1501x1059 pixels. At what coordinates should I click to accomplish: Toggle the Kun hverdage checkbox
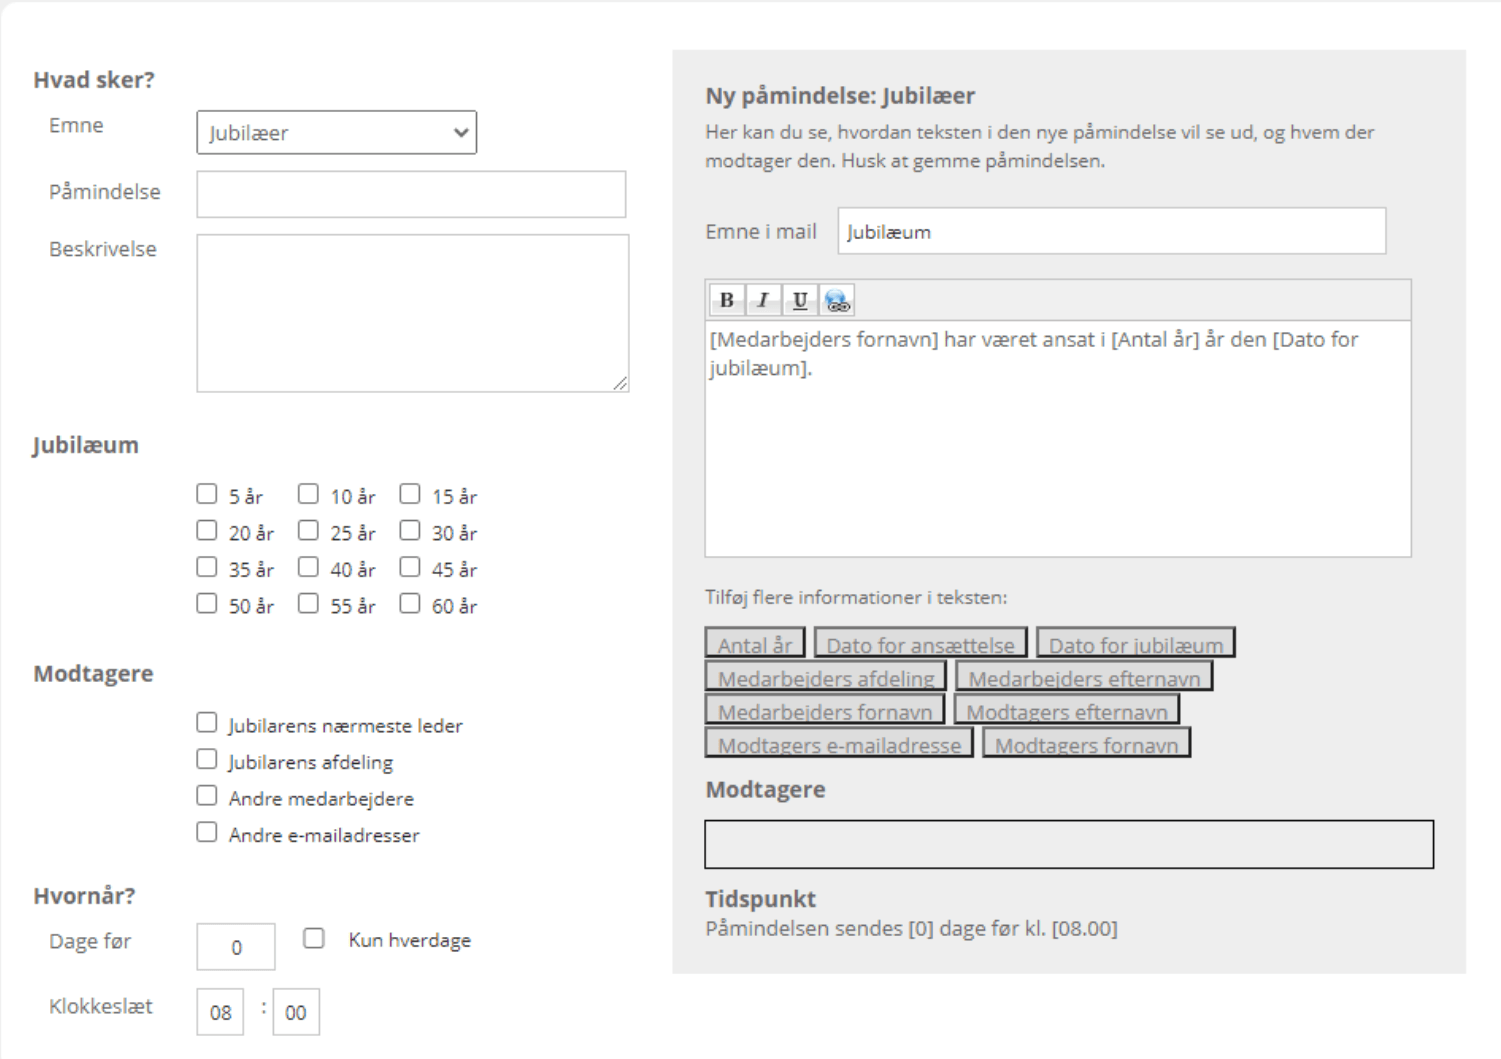point(314,938)
